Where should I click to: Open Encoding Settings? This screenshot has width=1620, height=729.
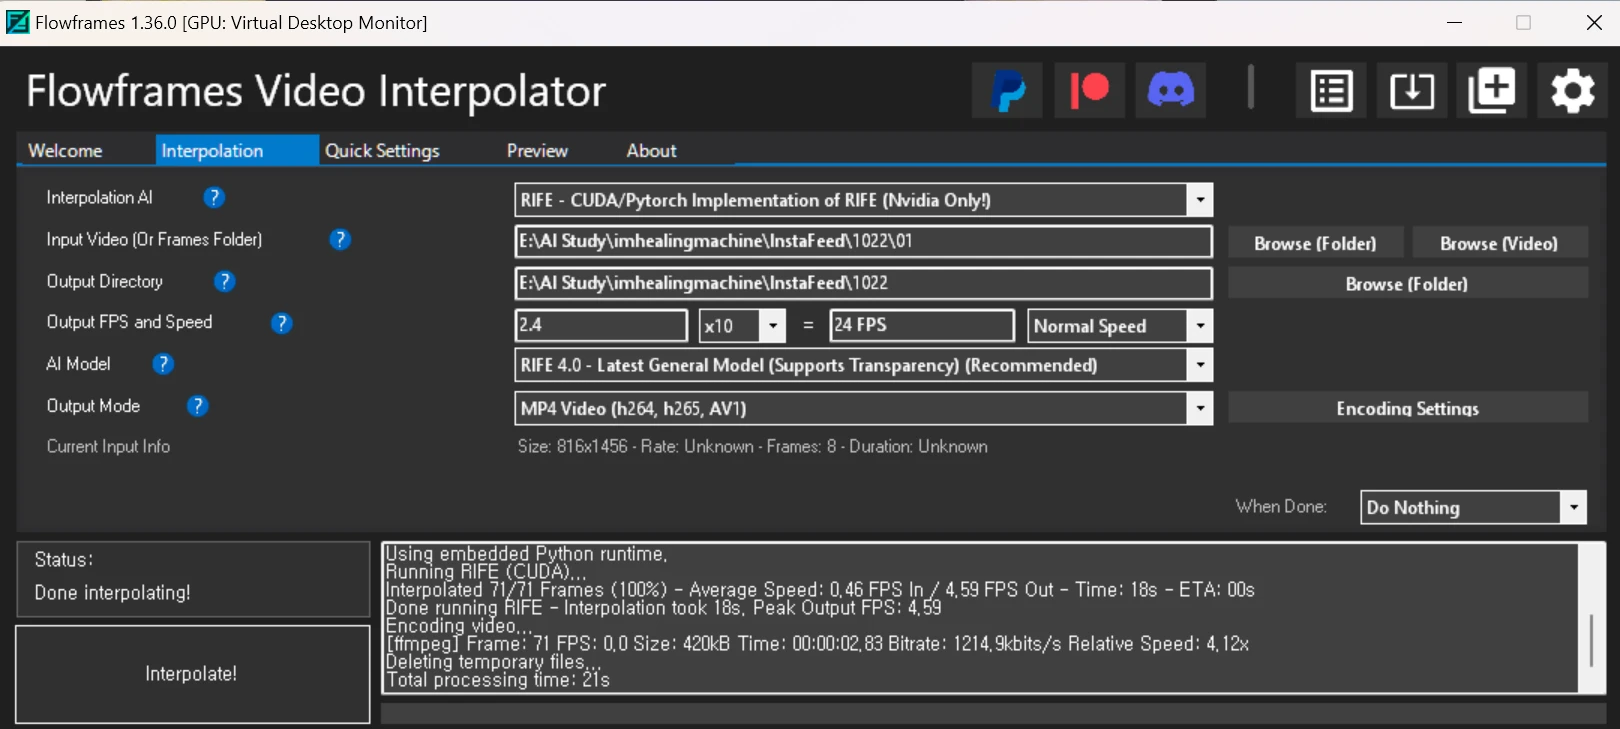click(x=1407, y=408)
